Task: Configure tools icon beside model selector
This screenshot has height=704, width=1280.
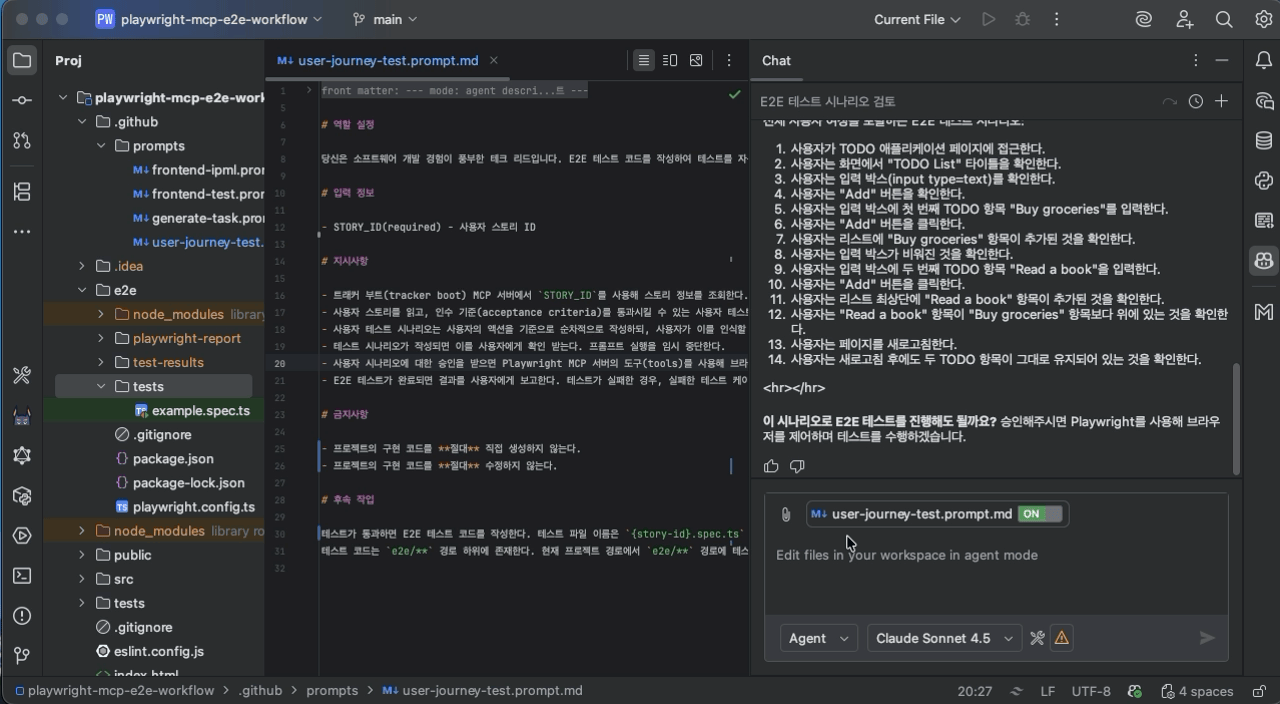Action: (x=1037, y=638)
